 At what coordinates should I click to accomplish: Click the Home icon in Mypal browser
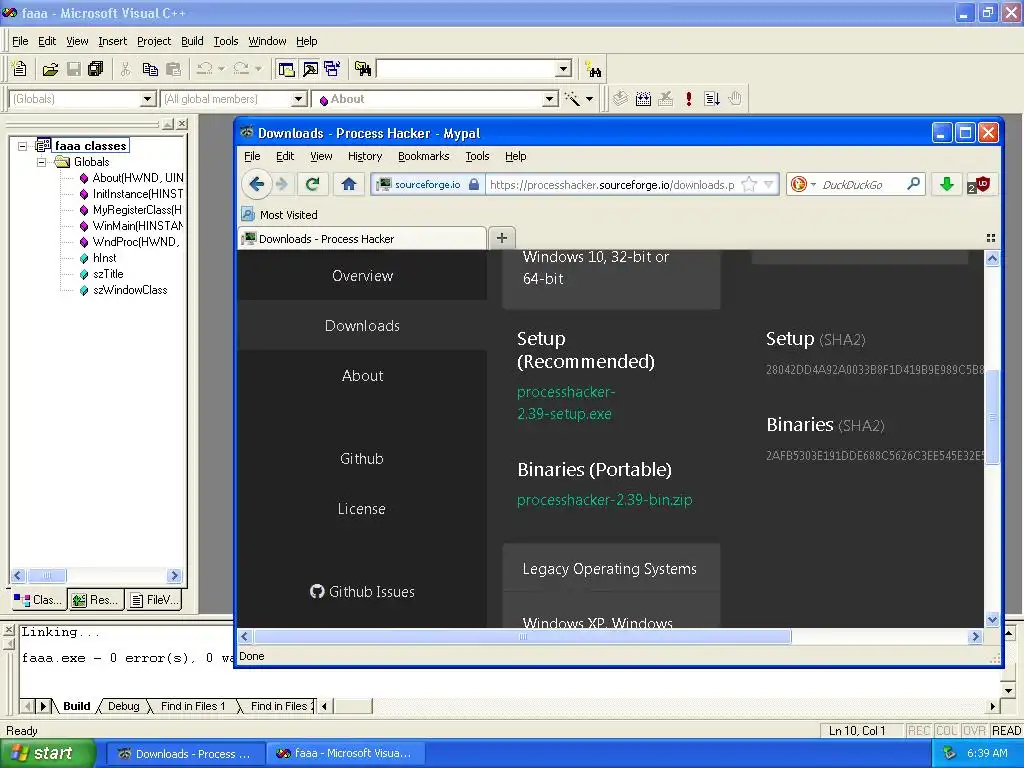point(349,184)
